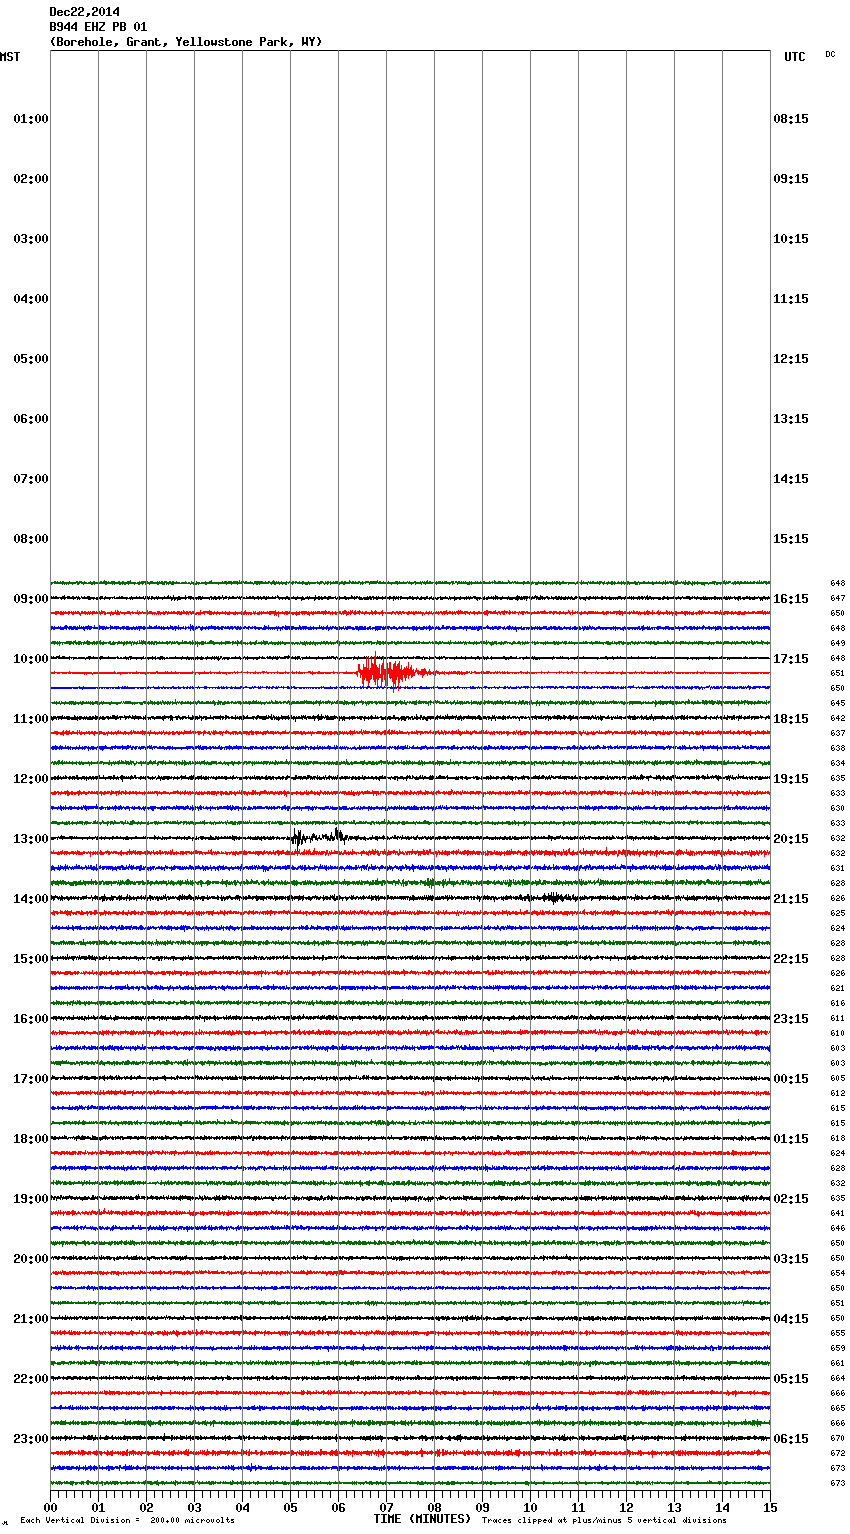Select the 06:00 MST time label
This screenshot has height=1534, width=850.
31,419
